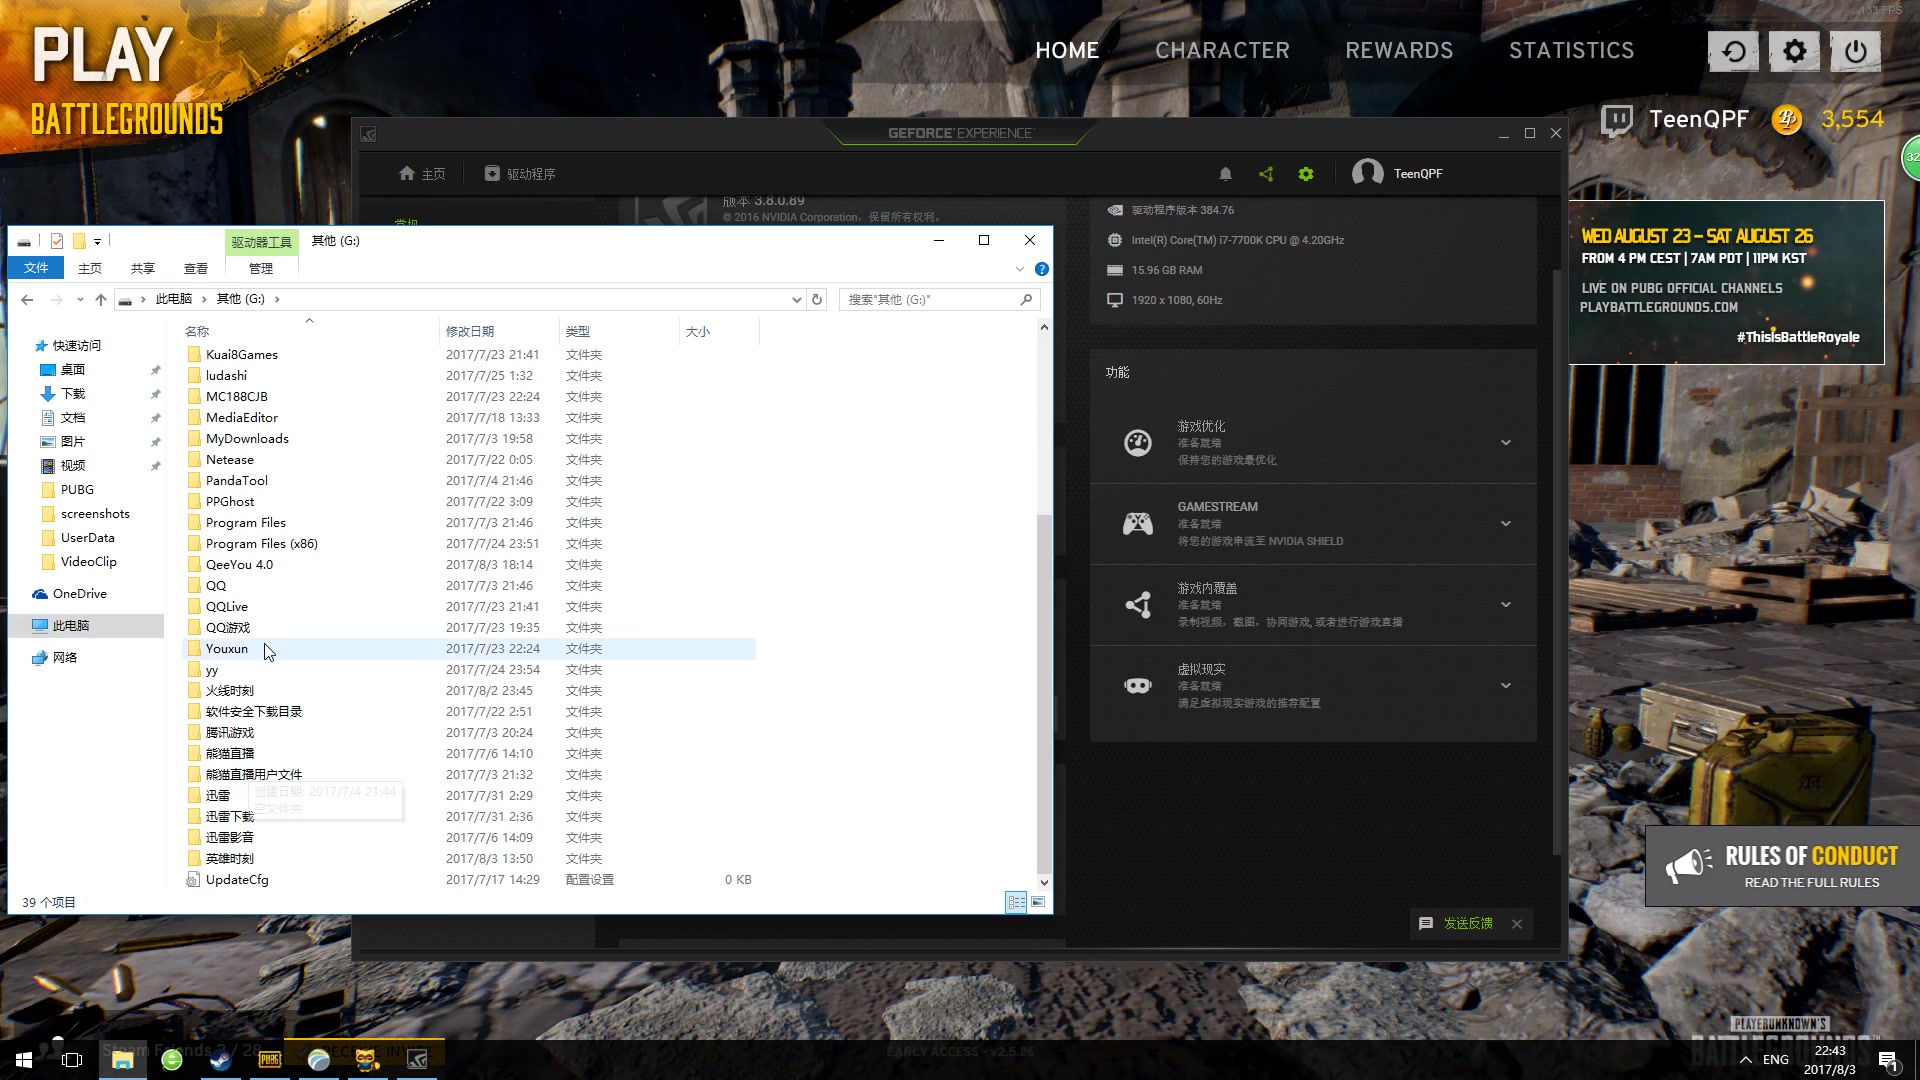The image size is (1920, 1080).
Task: Click the share/broadcast icon in GeForce
Action: pyautogui.click(x=1265, y=173)
